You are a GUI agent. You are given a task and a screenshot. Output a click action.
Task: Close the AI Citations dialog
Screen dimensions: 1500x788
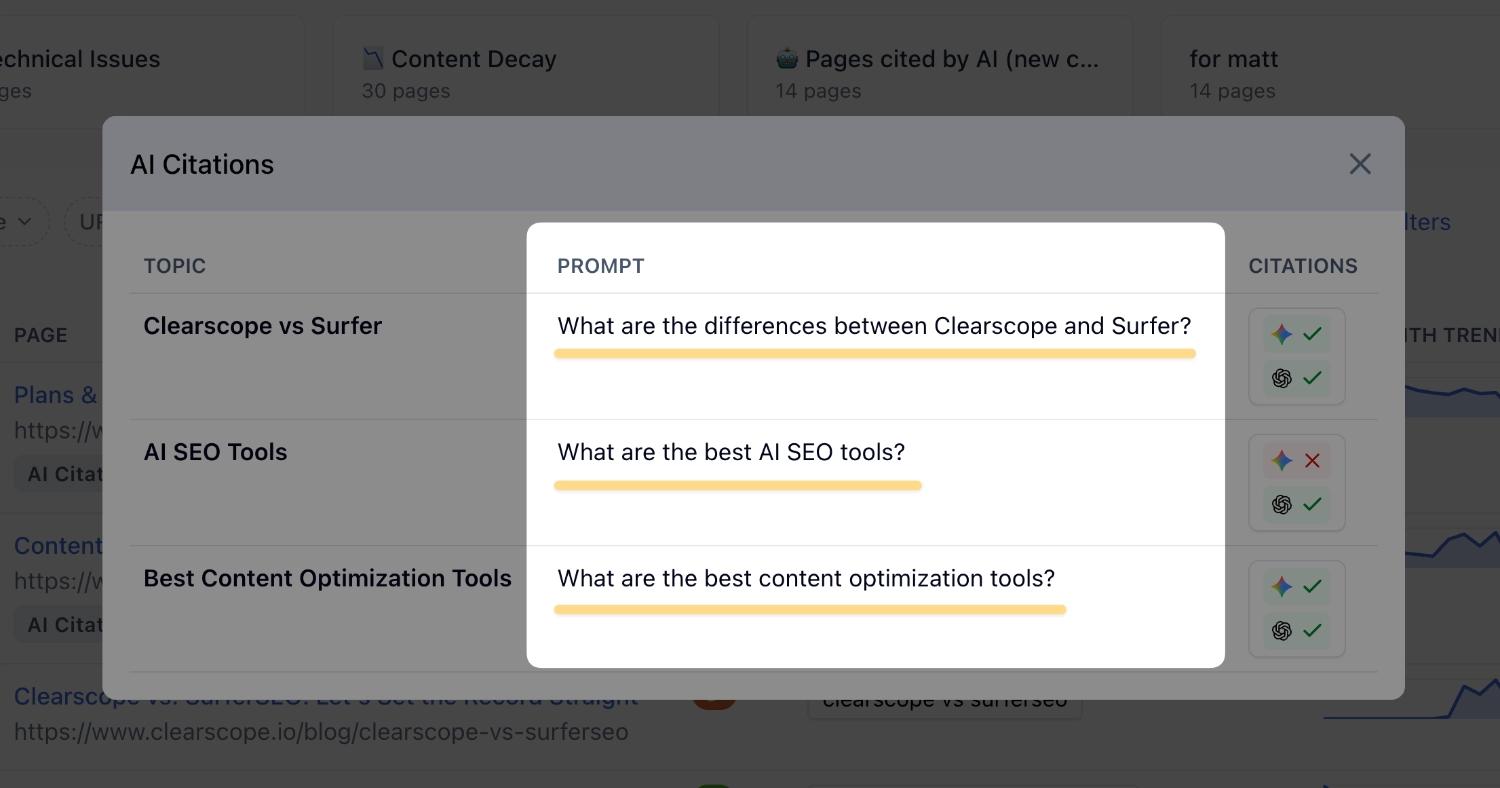(x=1359, y=164)
